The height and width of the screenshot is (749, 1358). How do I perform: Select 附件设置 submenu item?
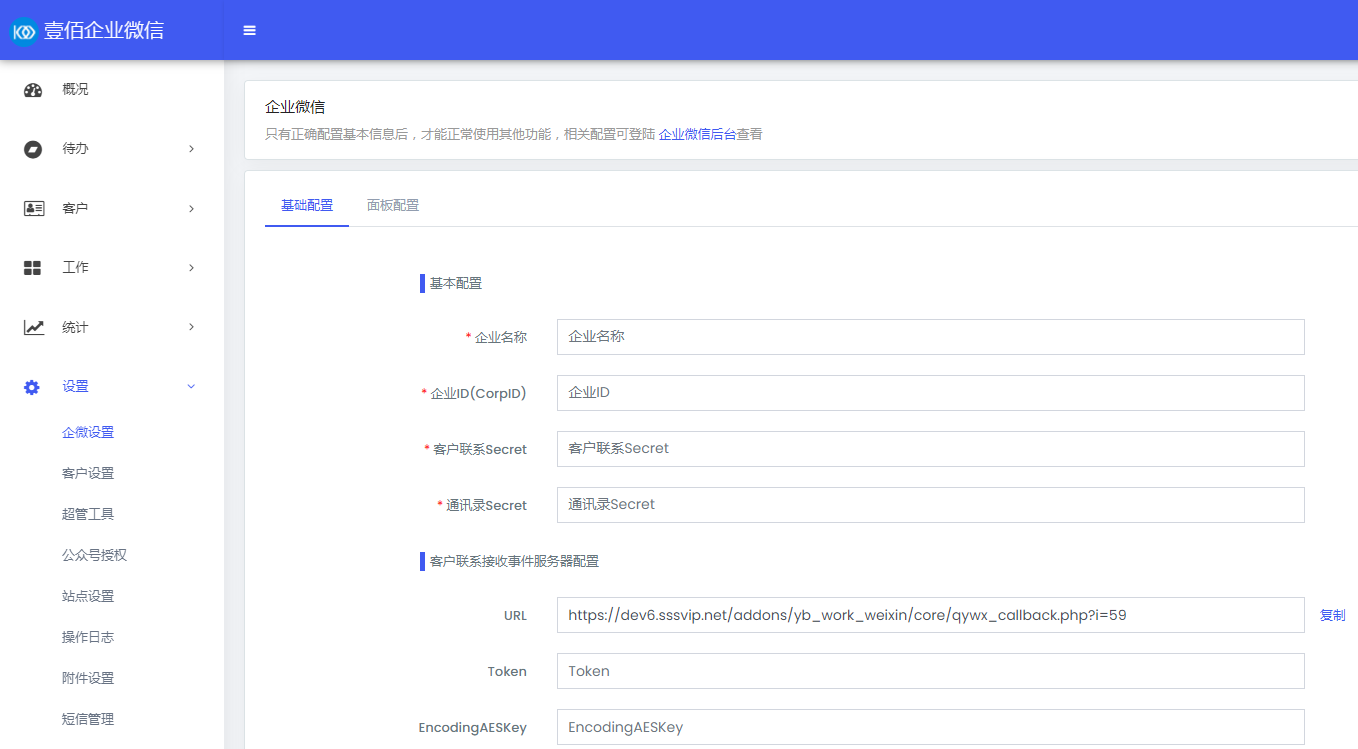tap(88, 678)
